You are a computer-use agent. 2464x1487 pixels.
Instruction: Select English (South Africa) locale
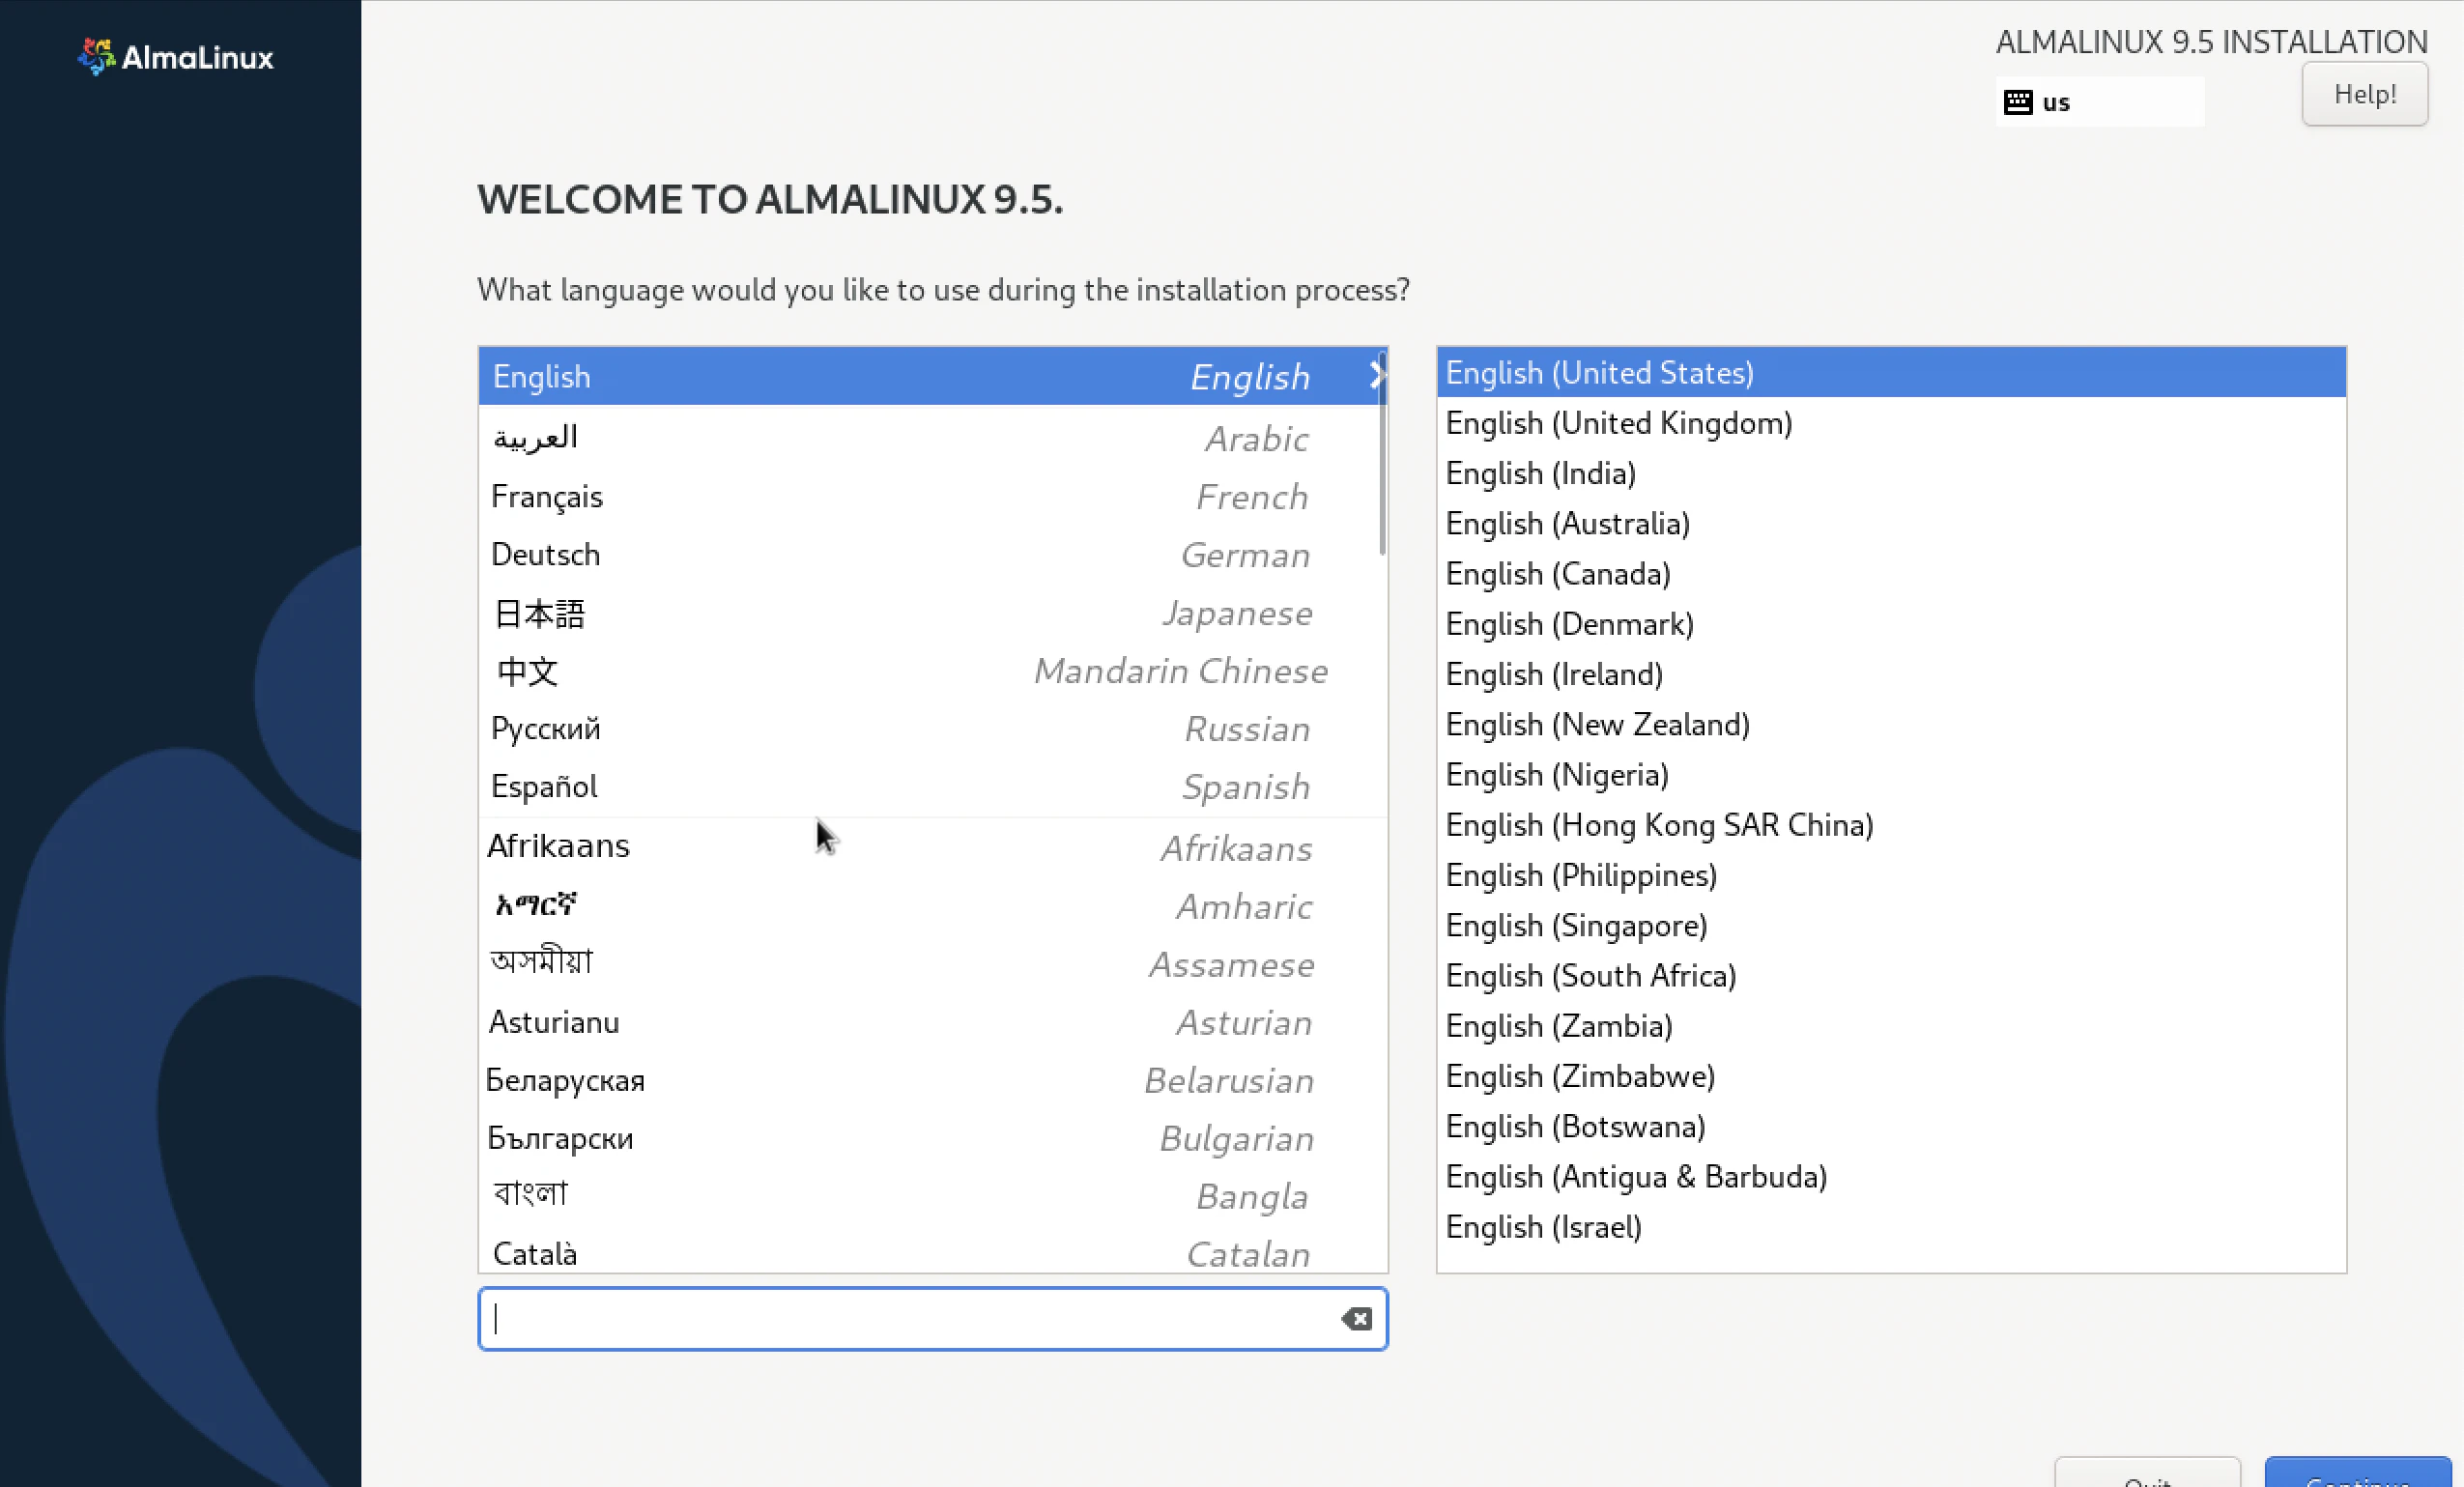[x=1891, y=975]
